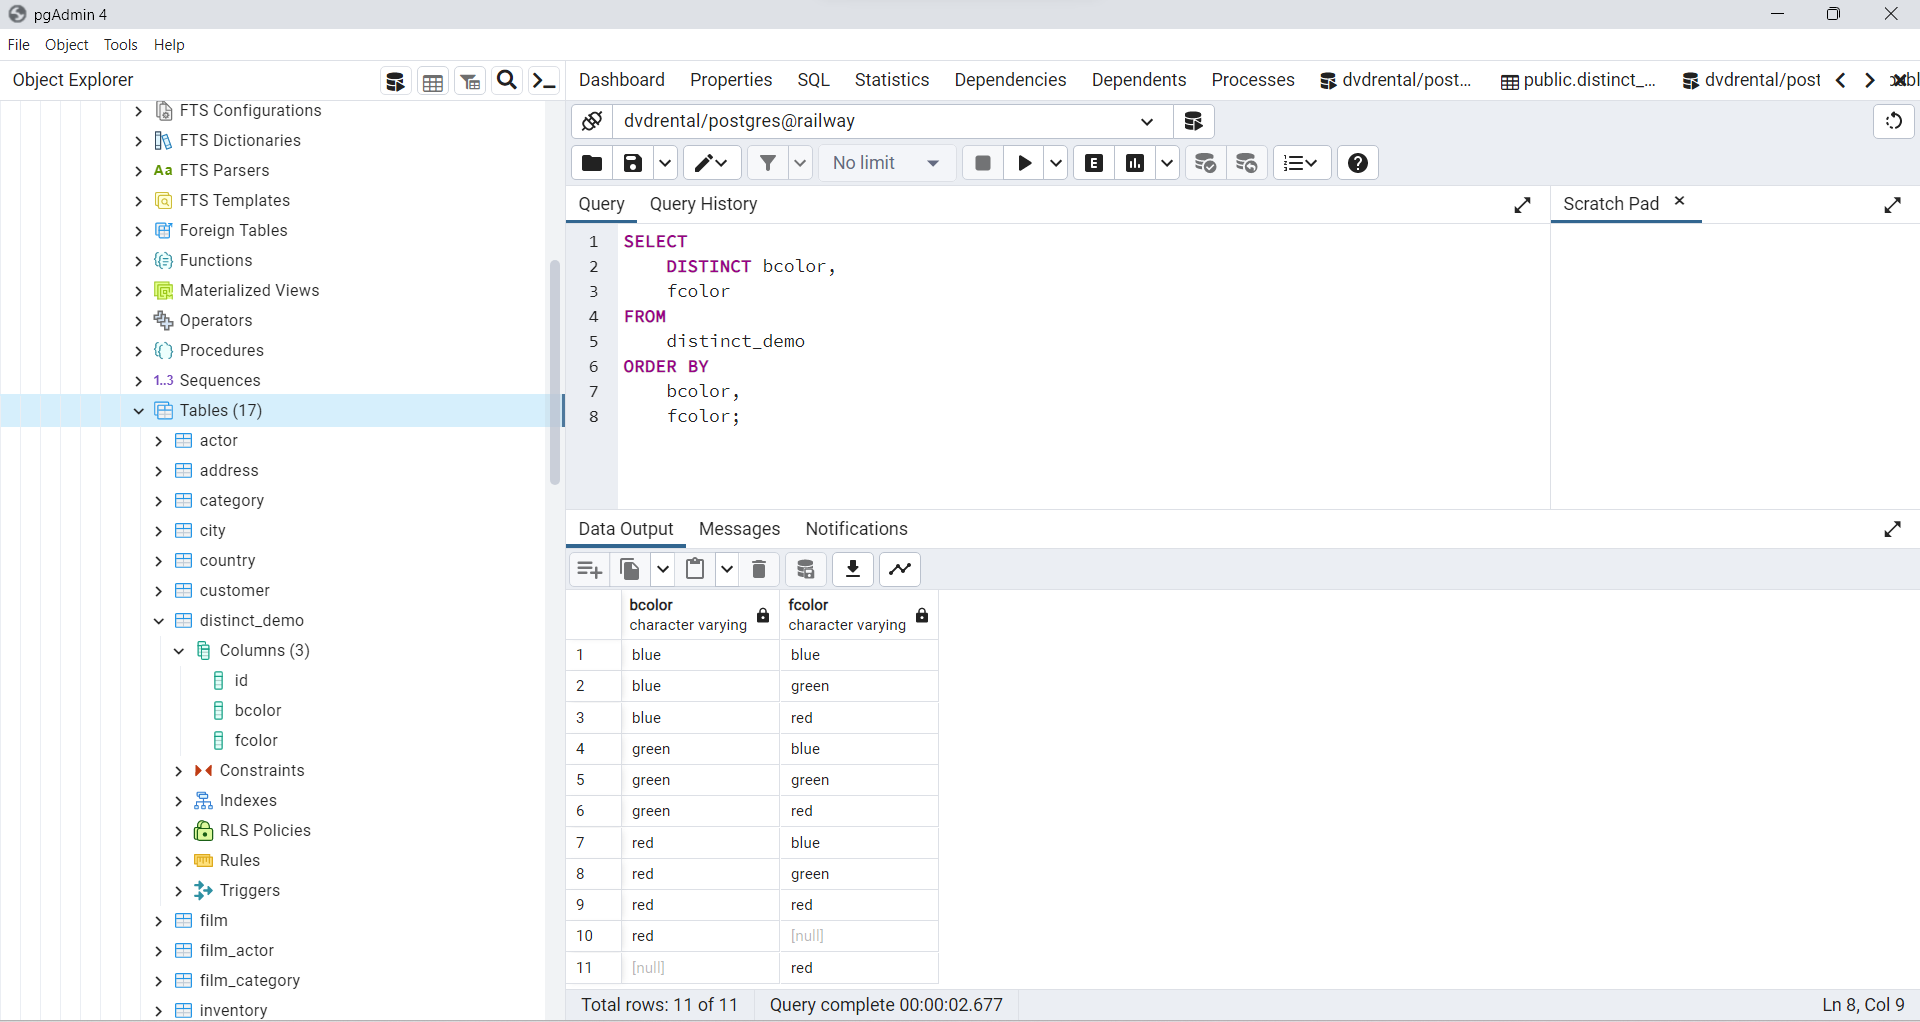Execute the query with the play icon

point(1024,163)
